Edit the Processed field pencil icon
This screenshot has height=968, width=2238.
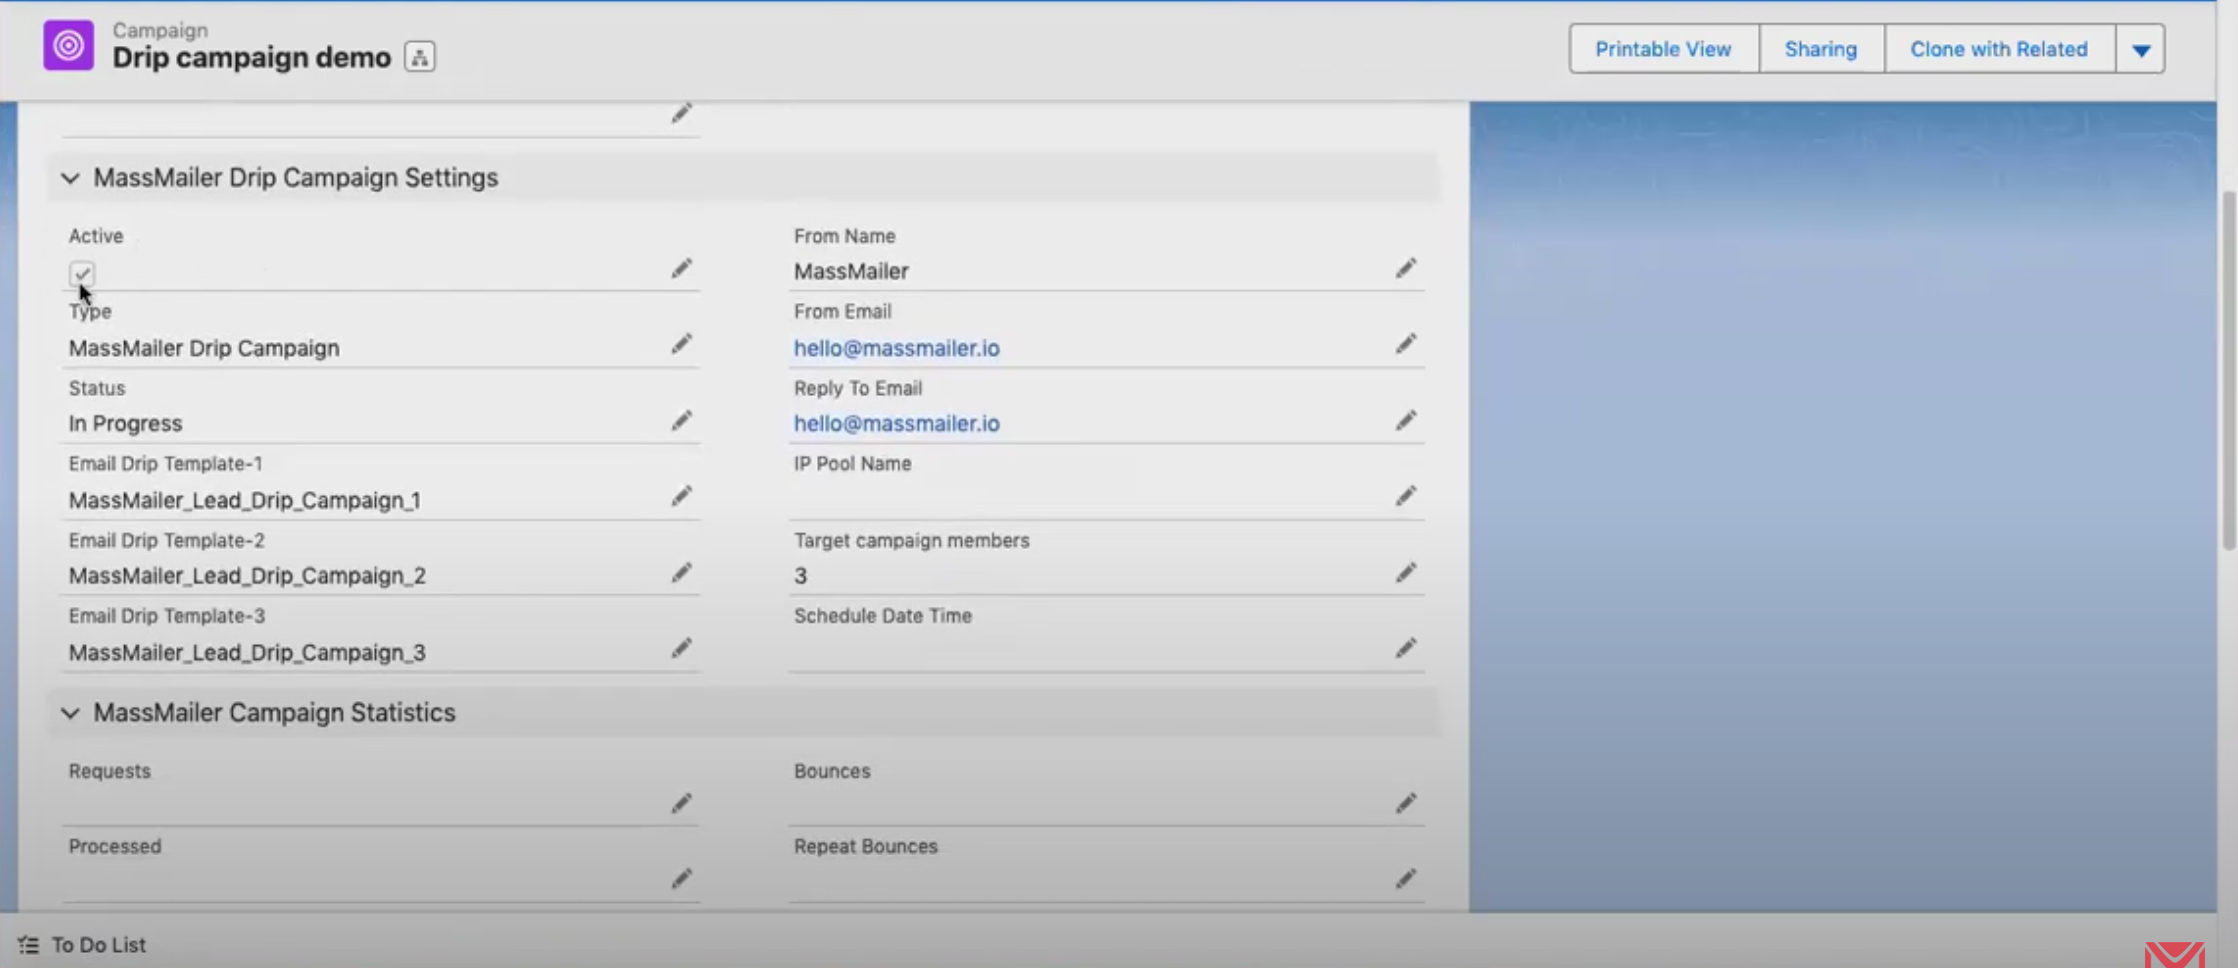click(681, 879)
